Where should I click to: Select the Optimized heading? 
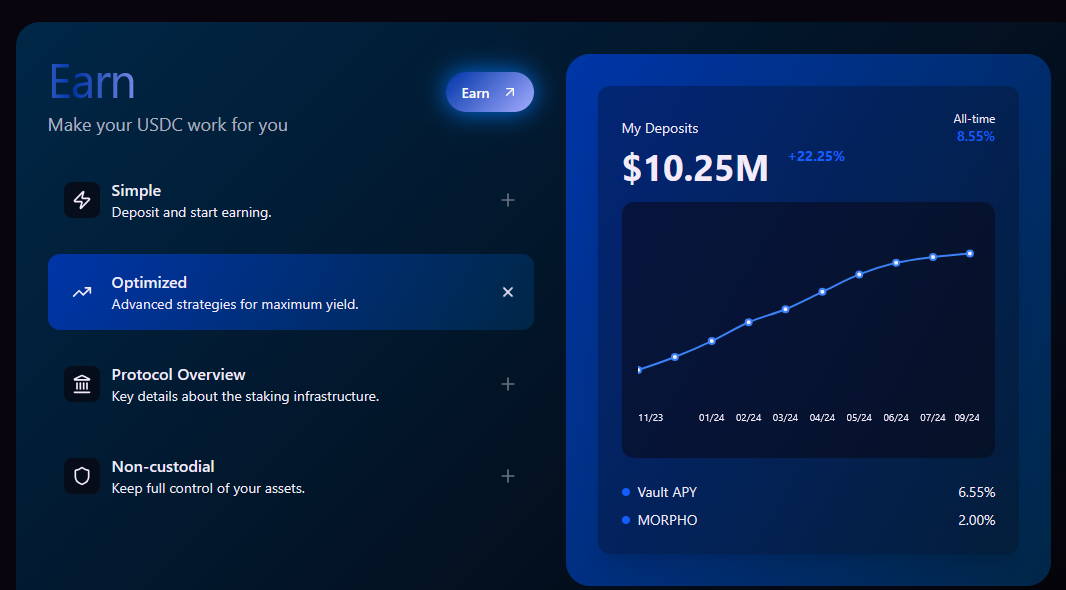click(x=149, y=283)
